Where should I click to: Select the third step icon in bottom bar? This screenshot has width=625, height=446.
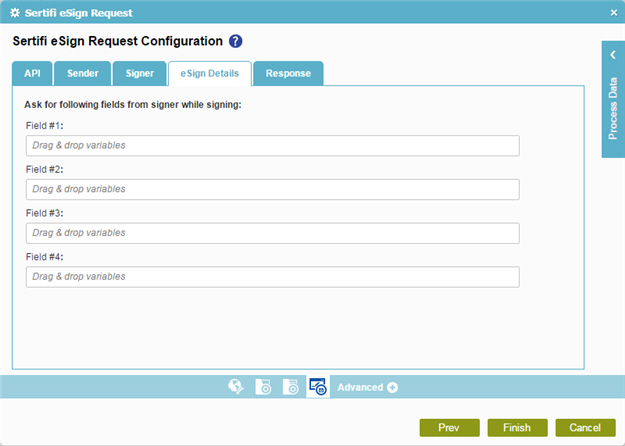point(290,387)
